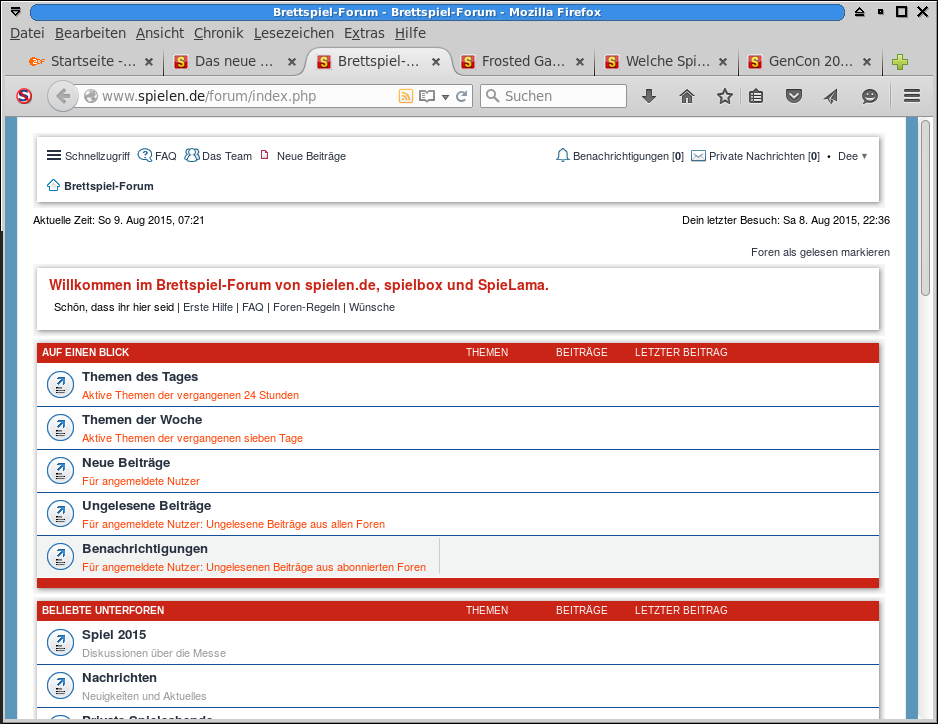Show bookmarks list icon in toolbar
Image resolution: width=938 pixels, height=724 pixels.
(756, 96)
